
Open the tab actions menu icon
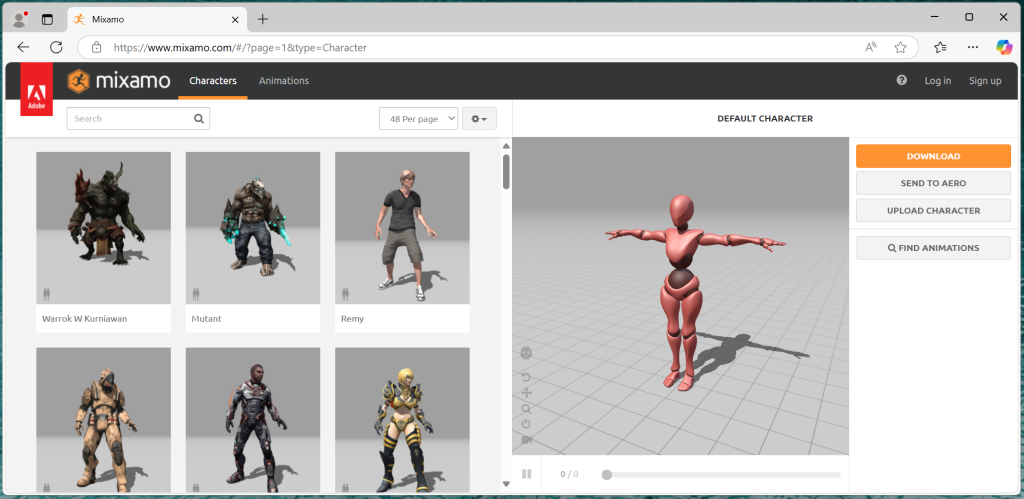pos(47,19)
